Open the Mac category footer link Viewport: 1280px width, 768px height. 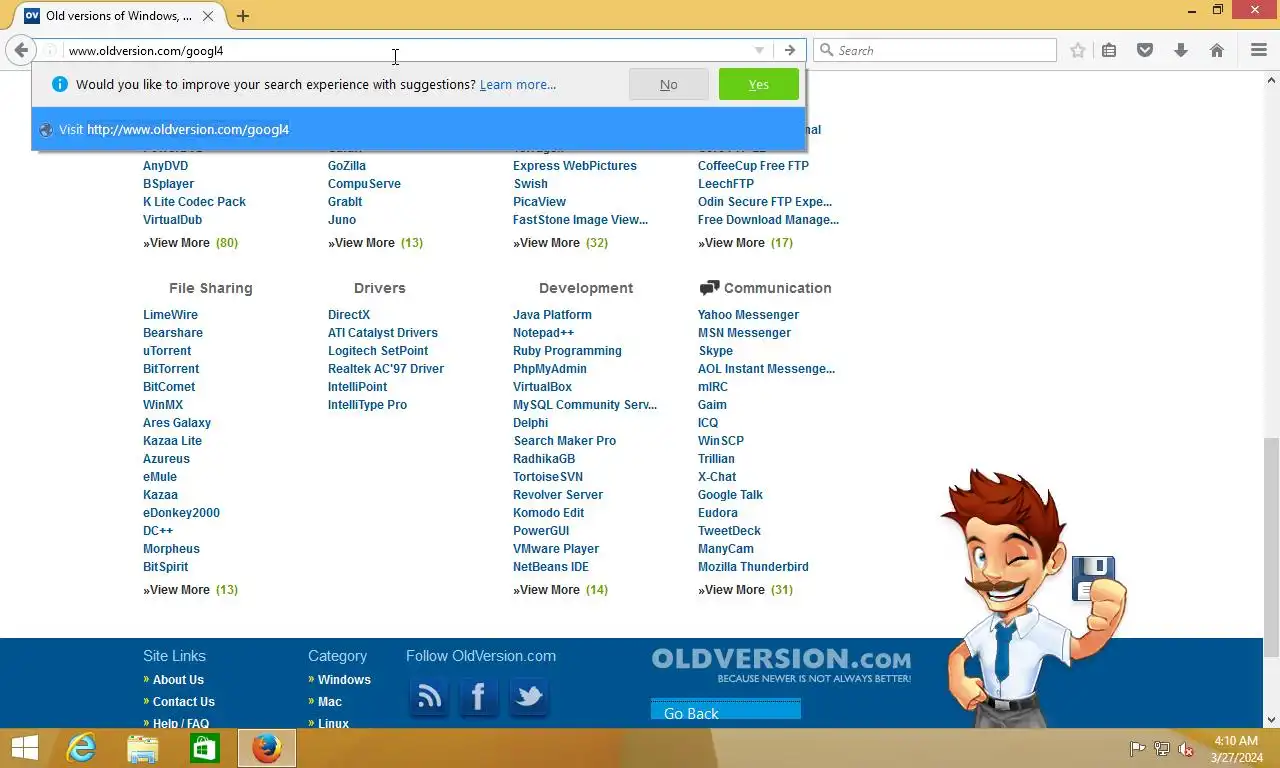(x=330, y=702)
